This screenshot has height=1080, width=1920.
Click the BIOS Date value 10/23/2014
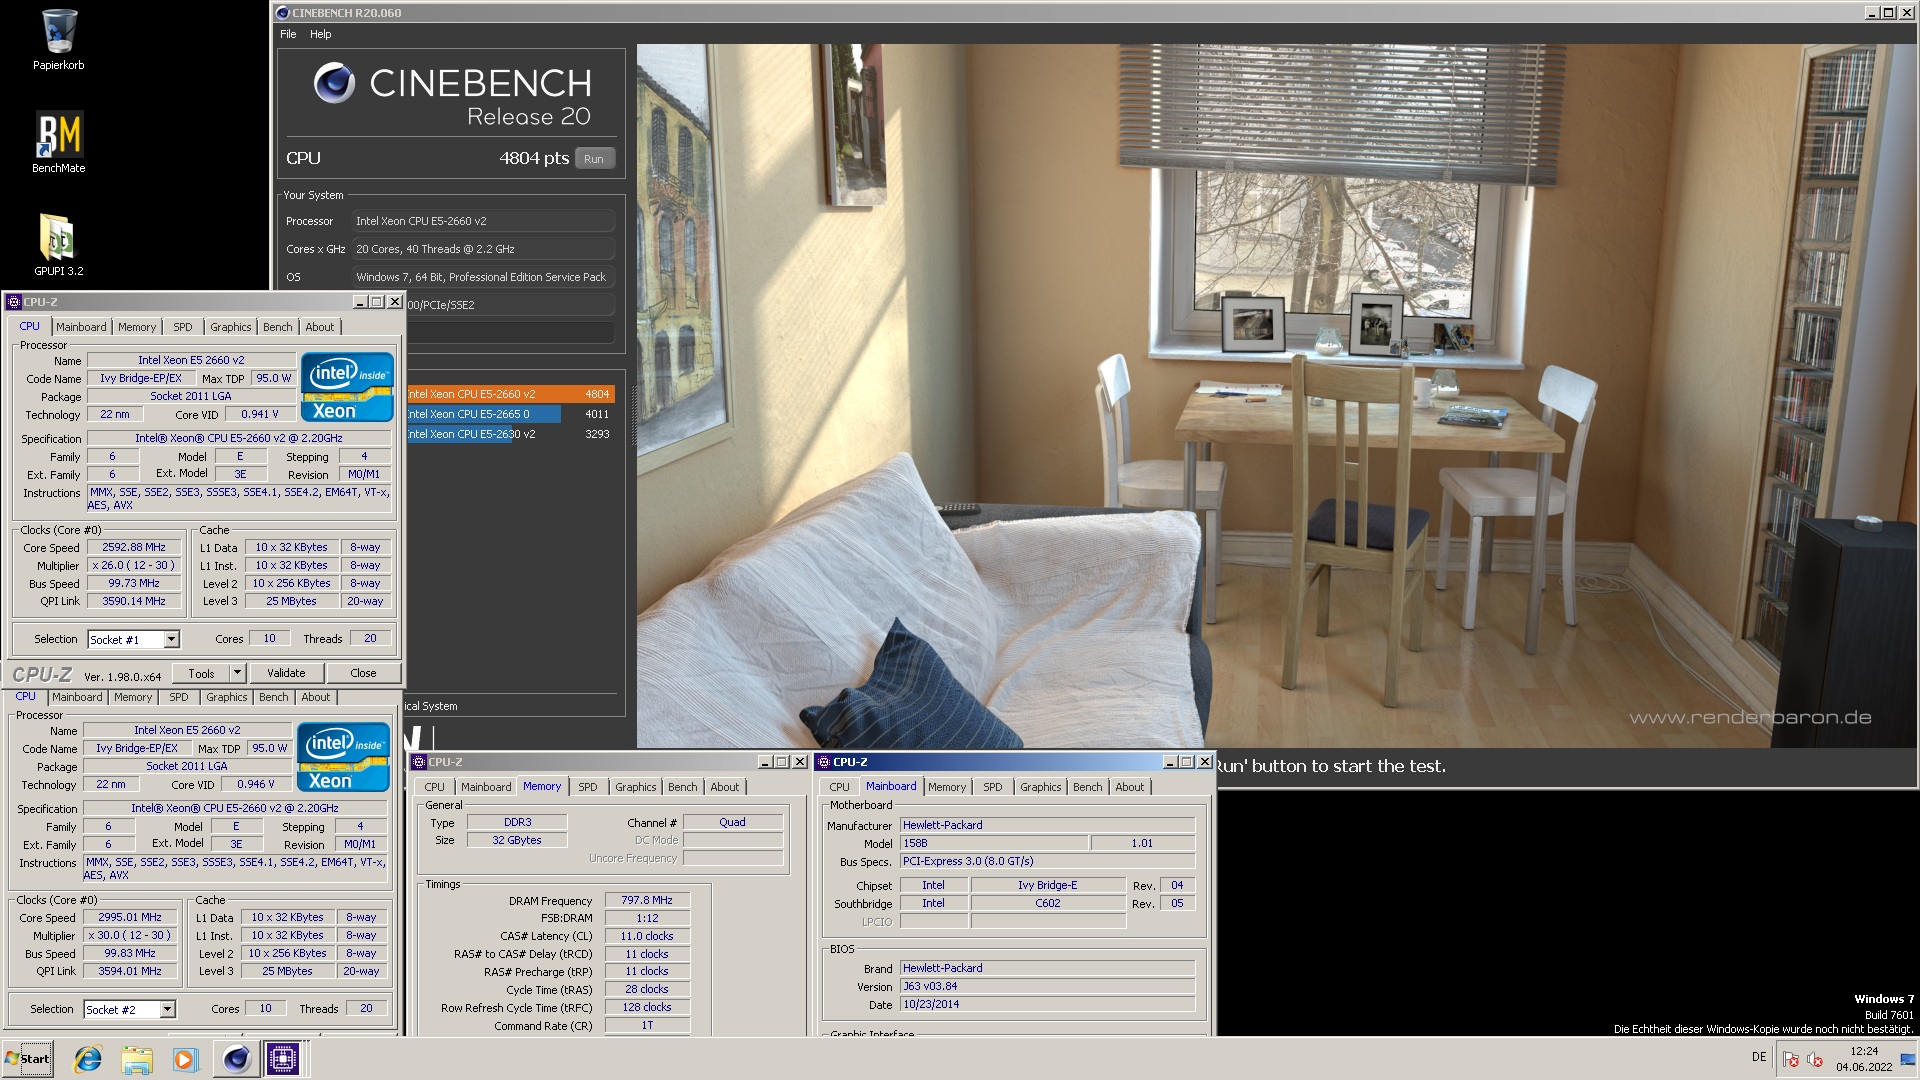pos(1047,1004)
